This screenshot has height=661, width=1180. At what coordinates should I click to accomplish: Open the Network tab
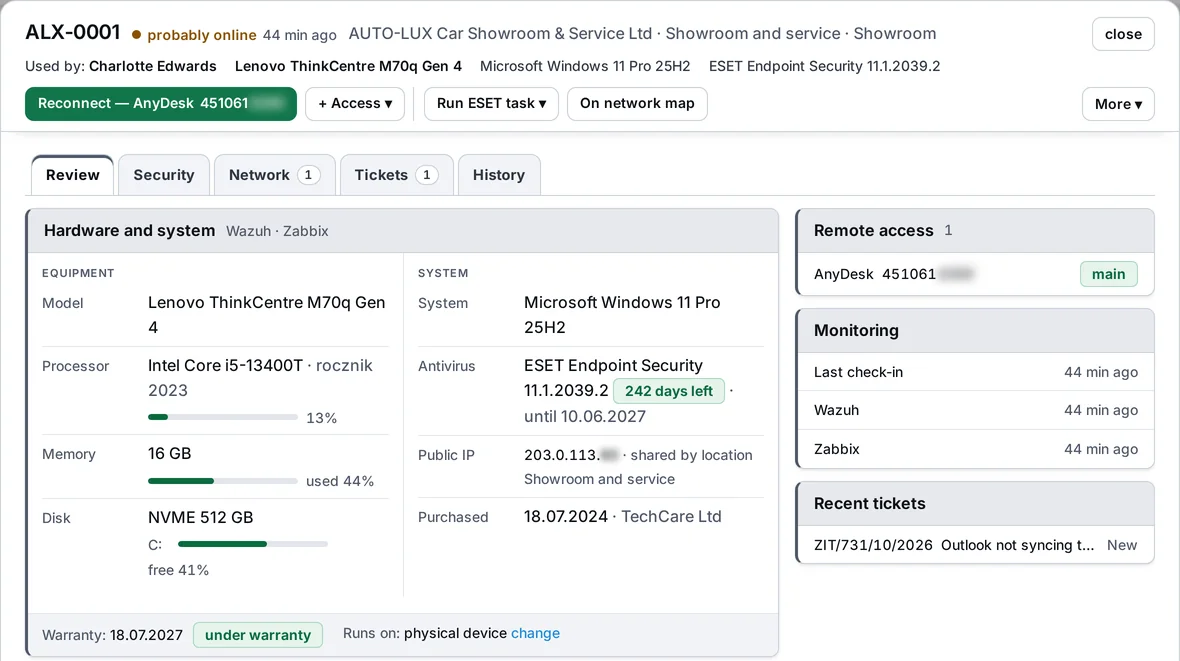(275, 175)
